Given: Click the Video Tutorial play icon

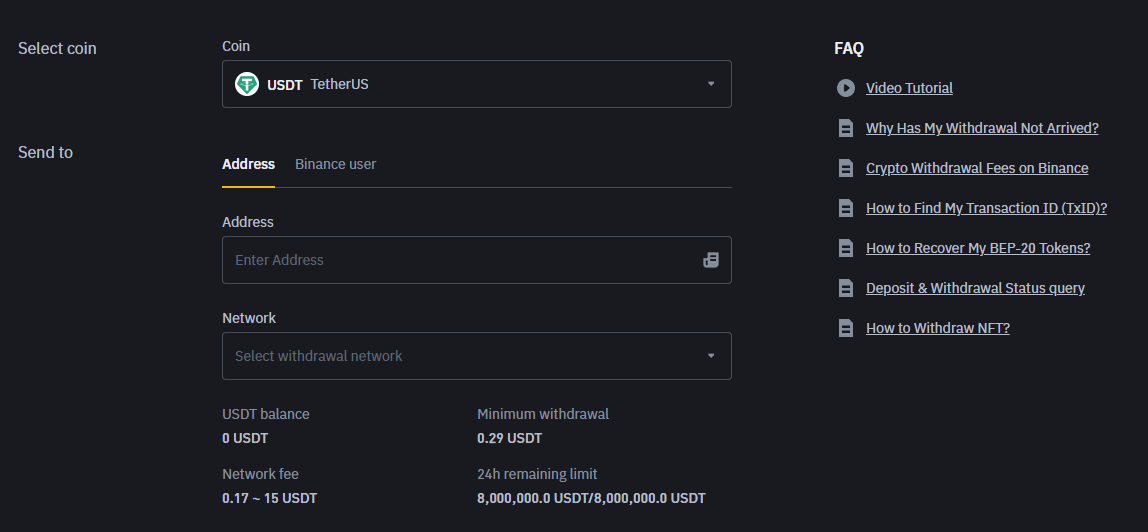Looking at the screenshot, I should tap(846, 88).
